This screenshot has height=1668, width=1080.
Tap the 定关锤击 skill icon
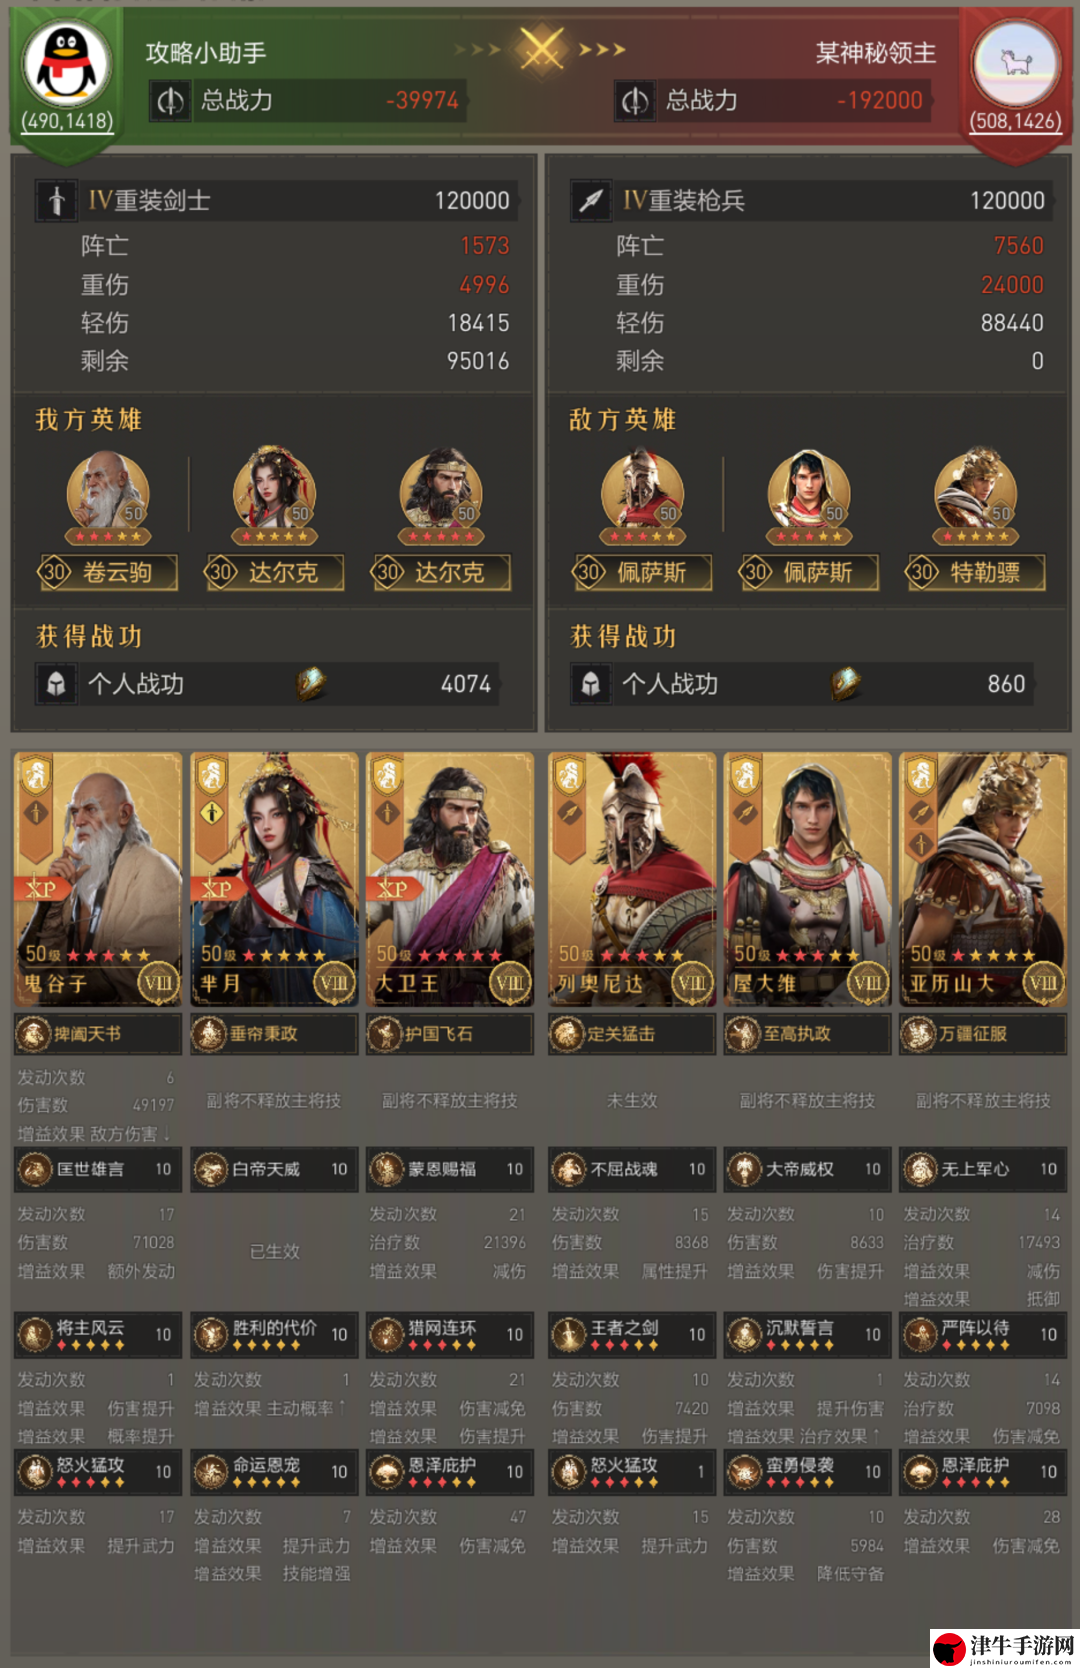click(567, 1034)
